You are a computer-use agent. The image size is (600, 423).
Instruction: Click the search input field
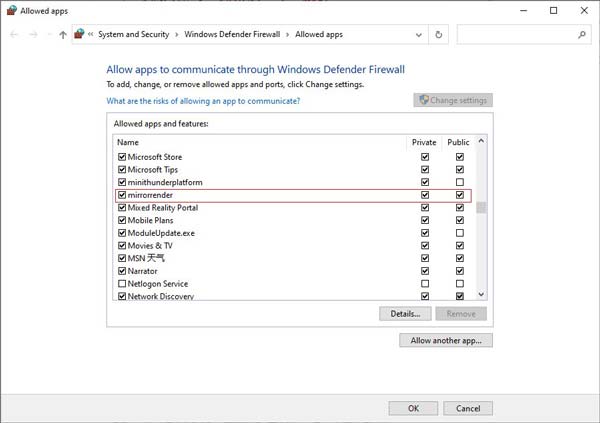pyautogui.click(x=515, y=34)
